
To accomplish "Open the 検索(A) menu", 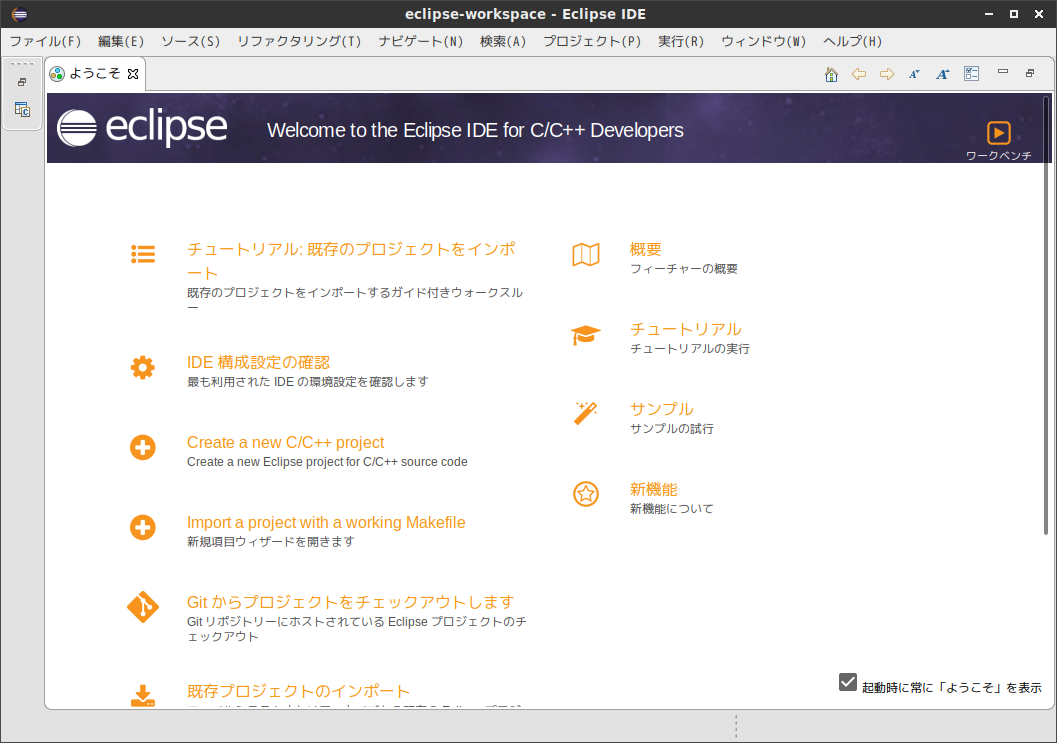I will [503, 42].
